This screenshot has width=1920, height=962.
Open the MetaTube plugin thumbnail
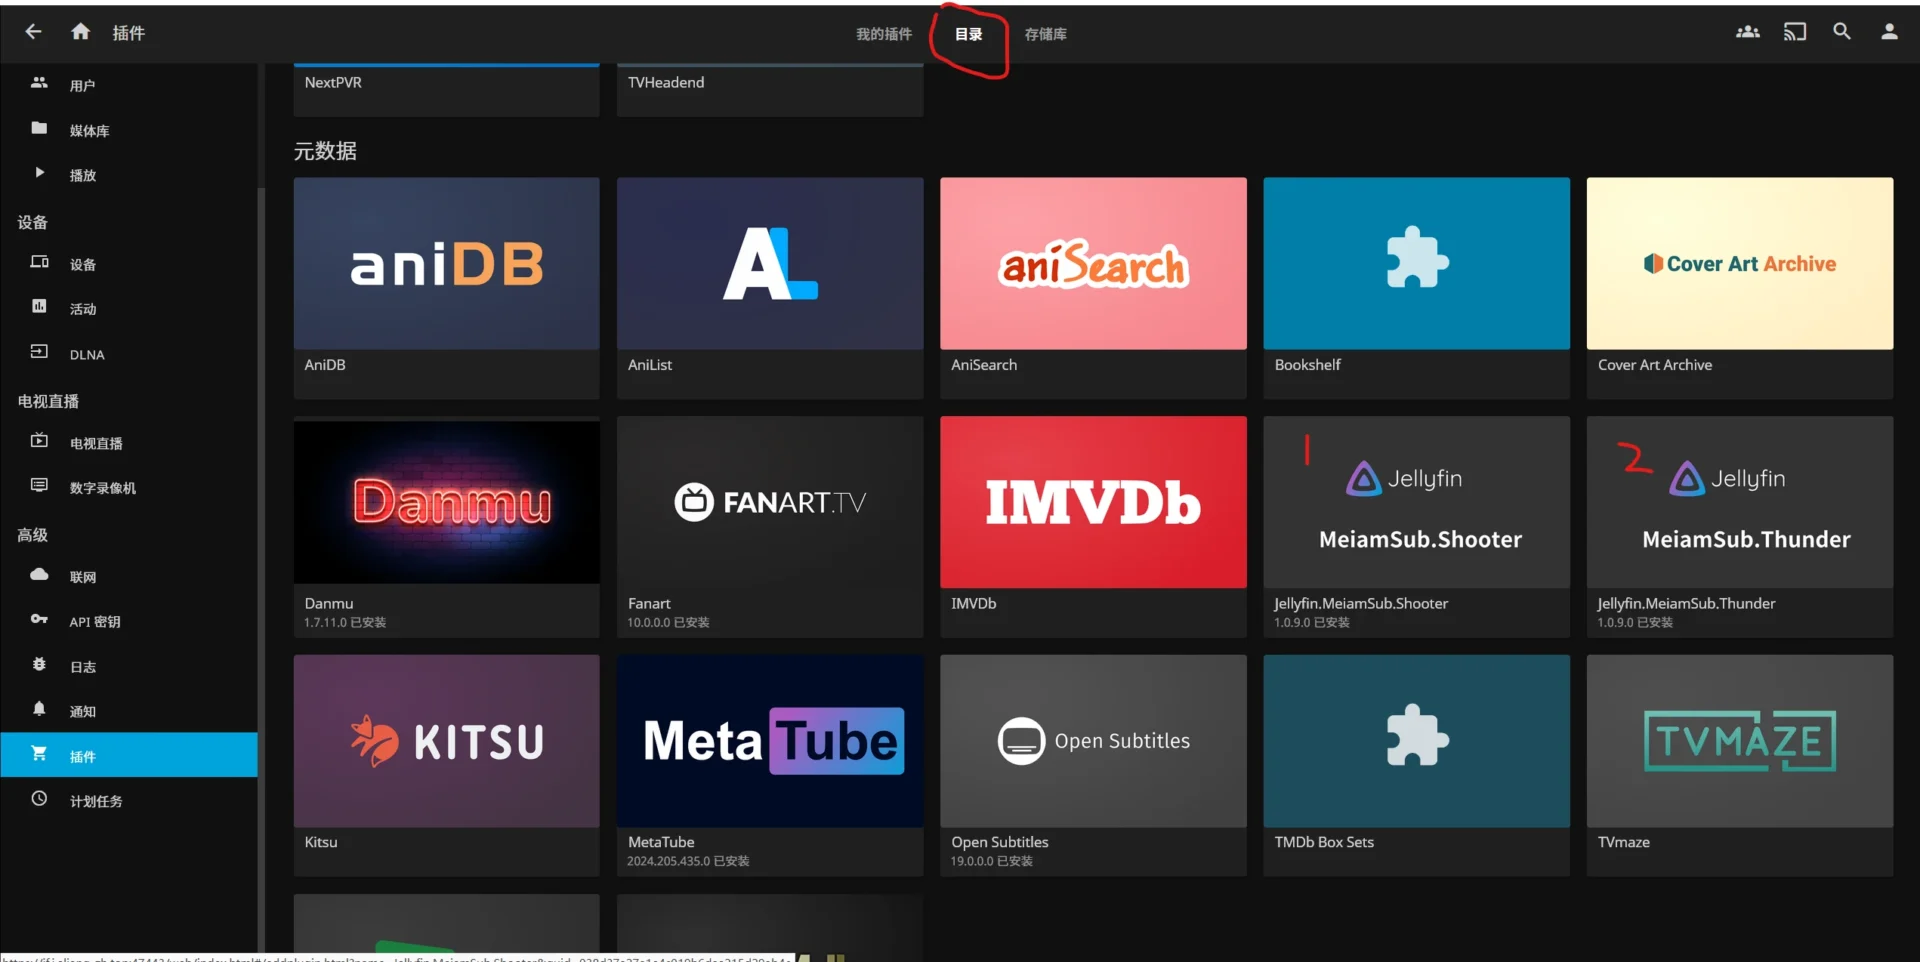tap(769, 741)
